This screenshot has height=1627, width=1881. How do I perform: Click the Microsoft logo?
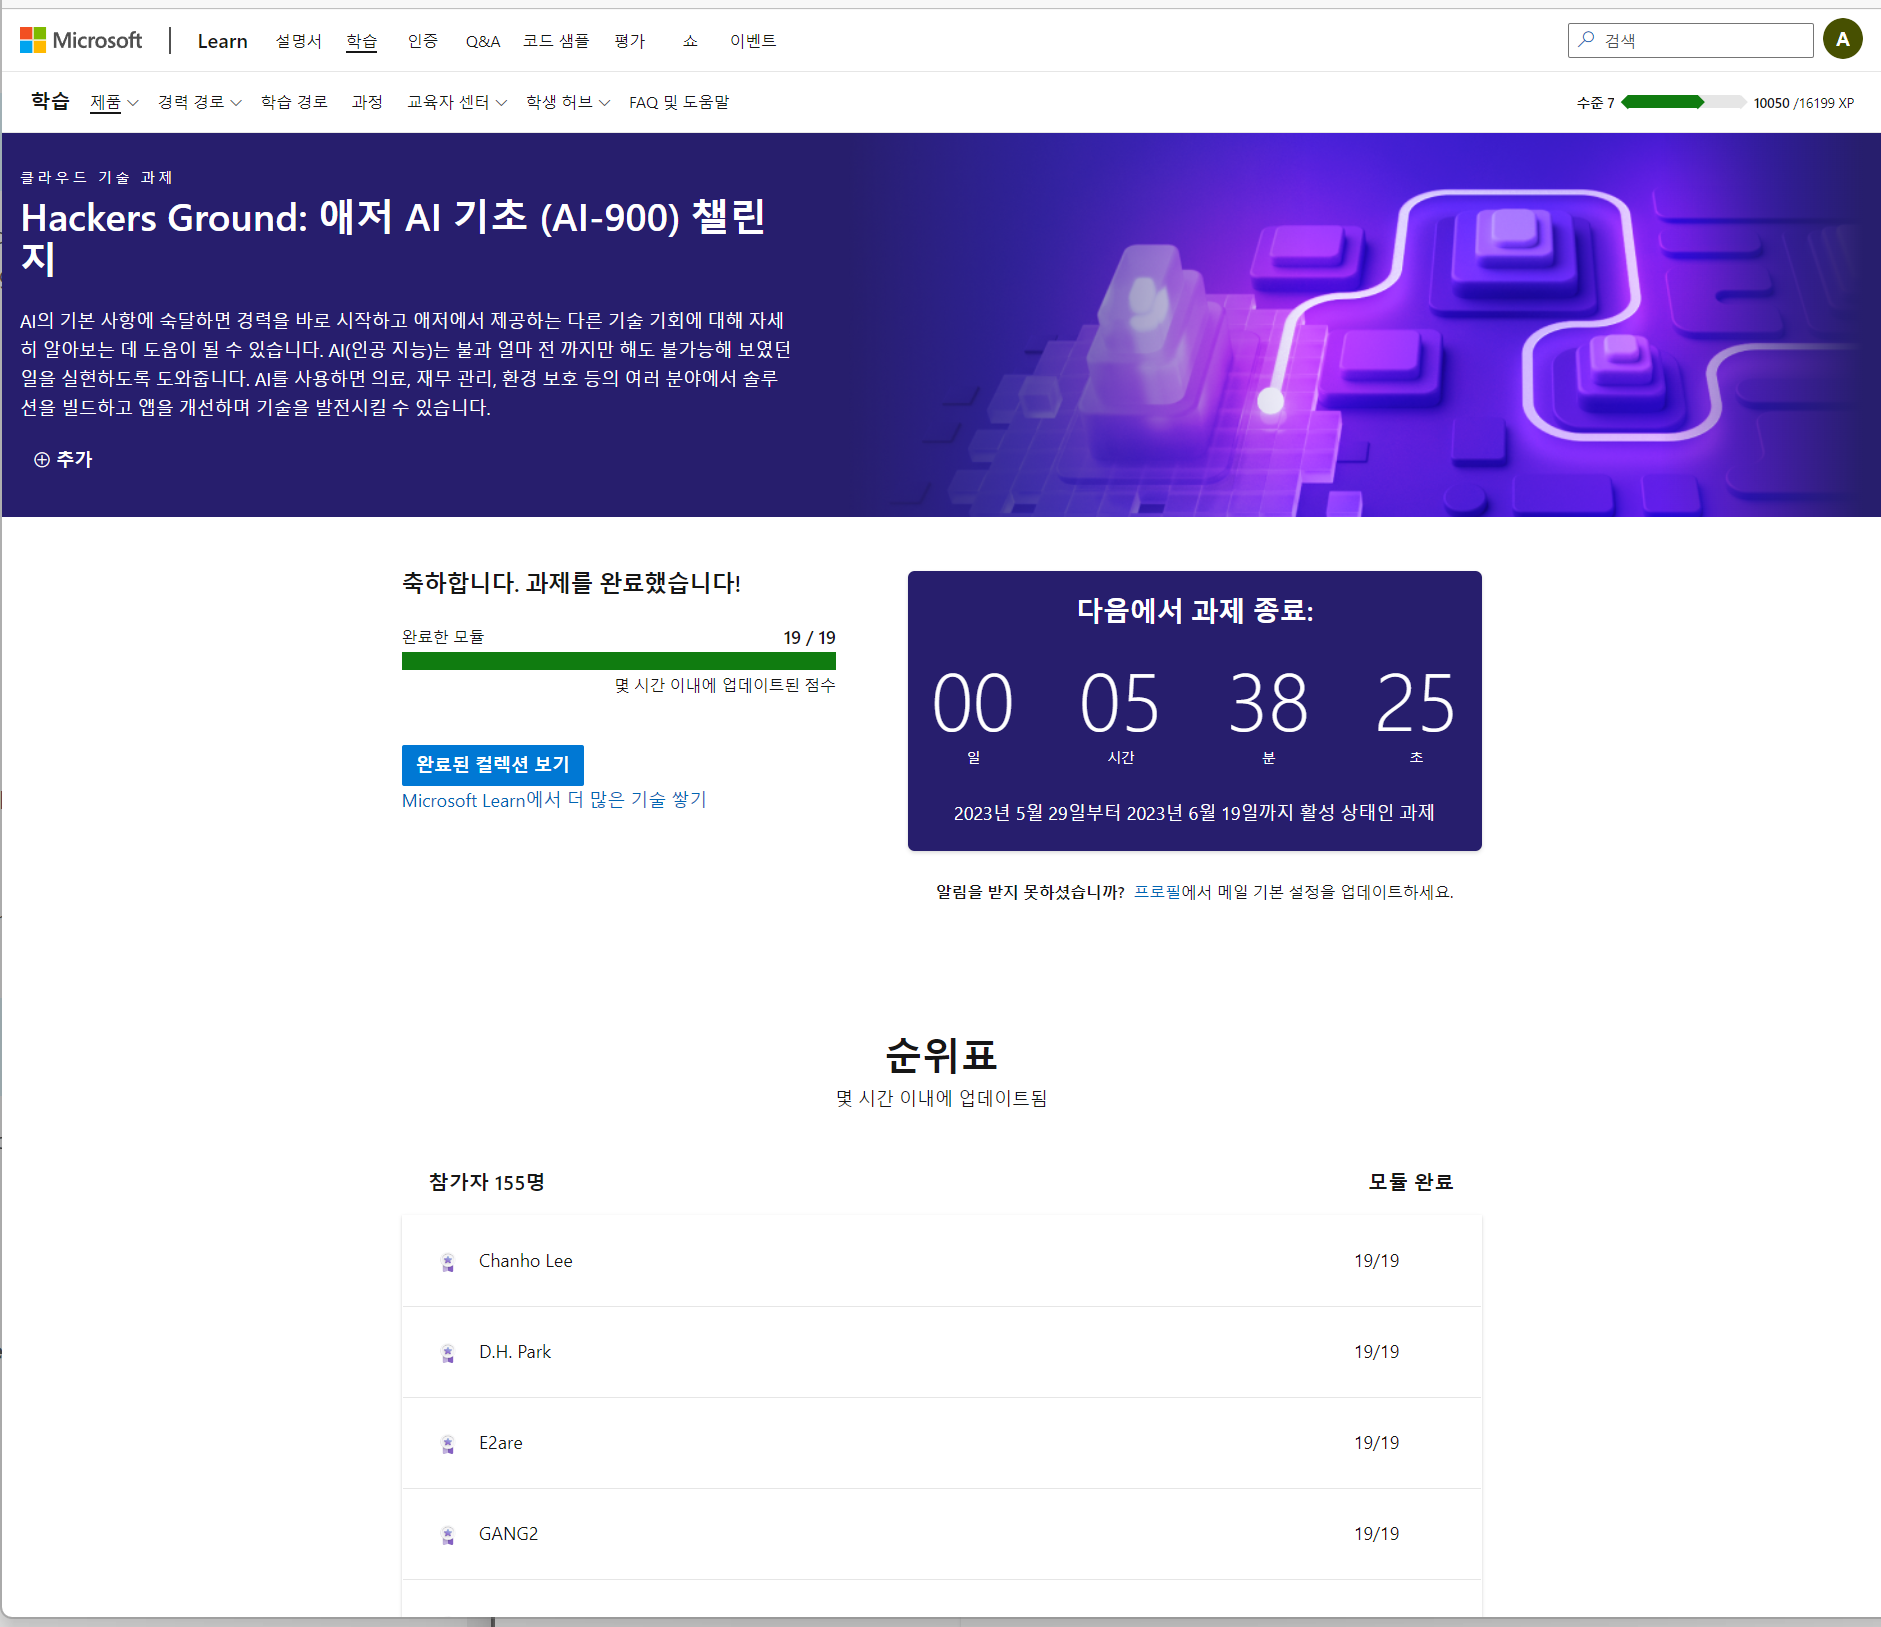[x=81, y=40]
